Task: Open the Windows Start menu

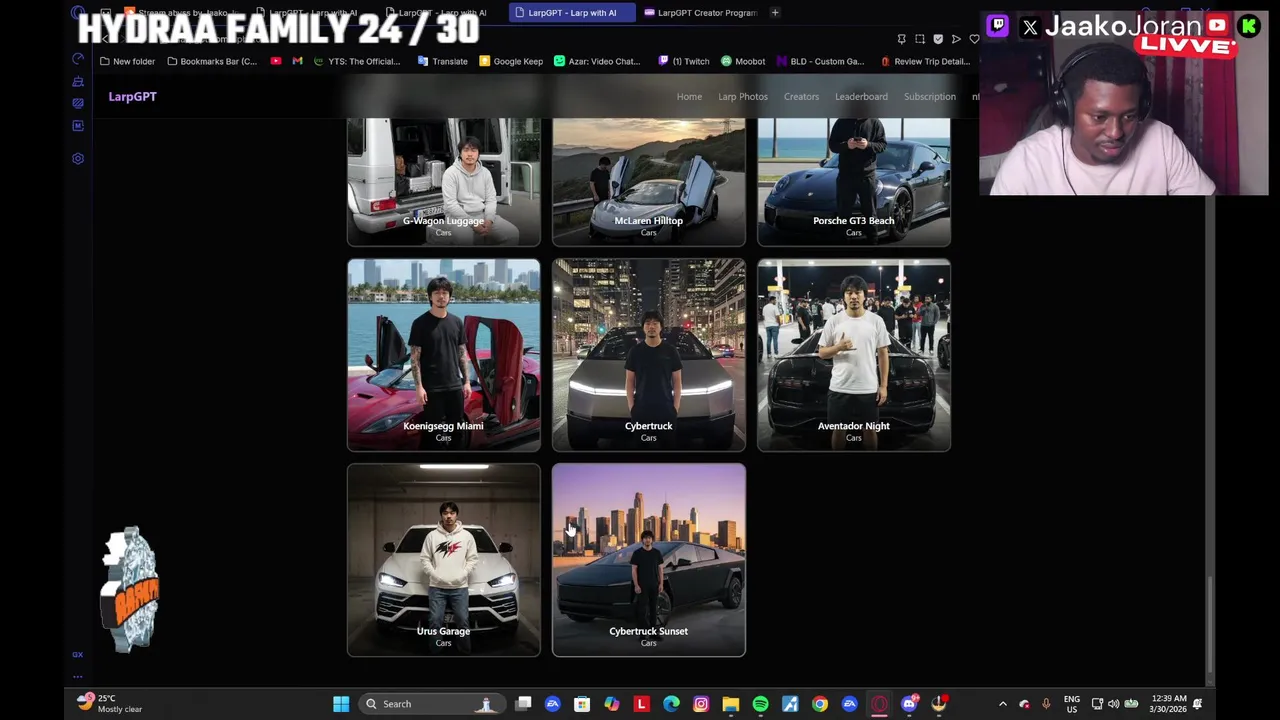Action: point(341,704)
